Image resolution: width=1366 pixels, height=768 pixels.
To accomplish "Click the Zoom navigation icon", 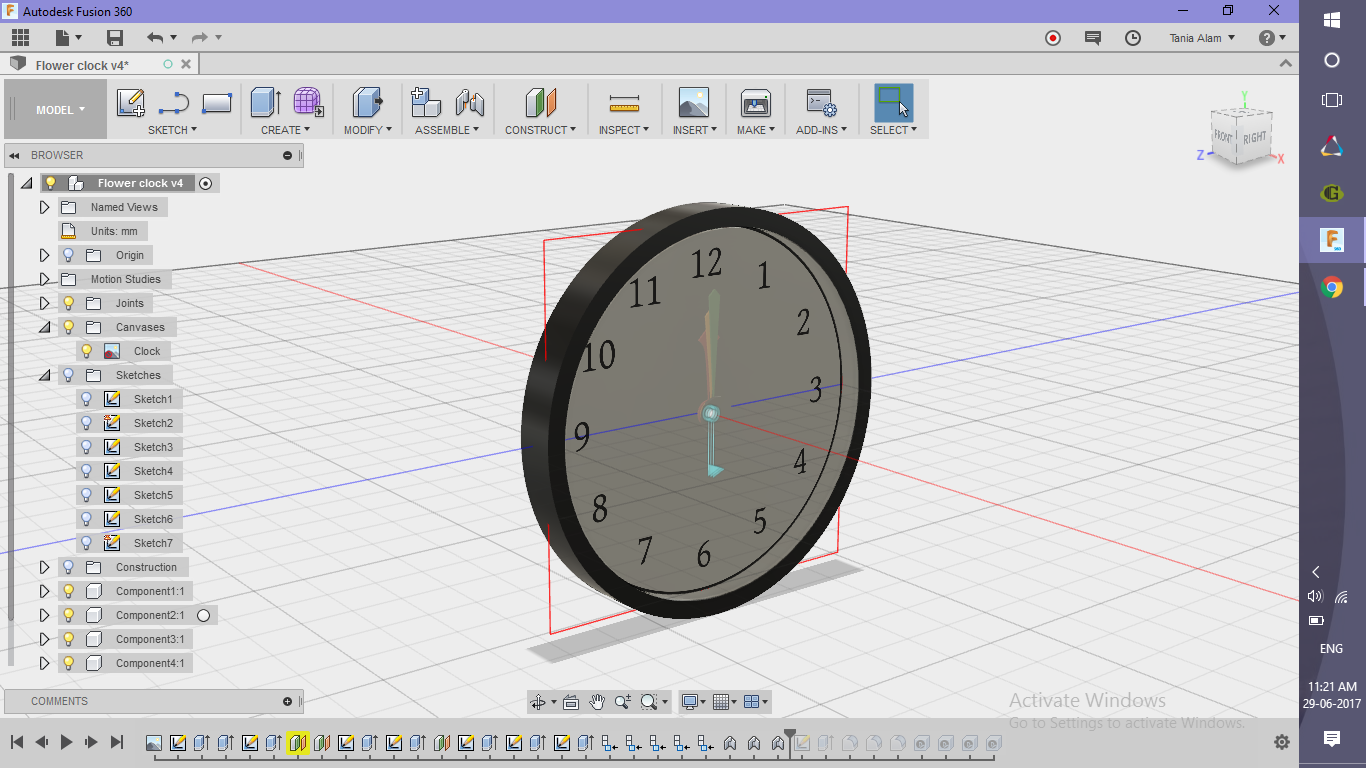I will (624, 702).
